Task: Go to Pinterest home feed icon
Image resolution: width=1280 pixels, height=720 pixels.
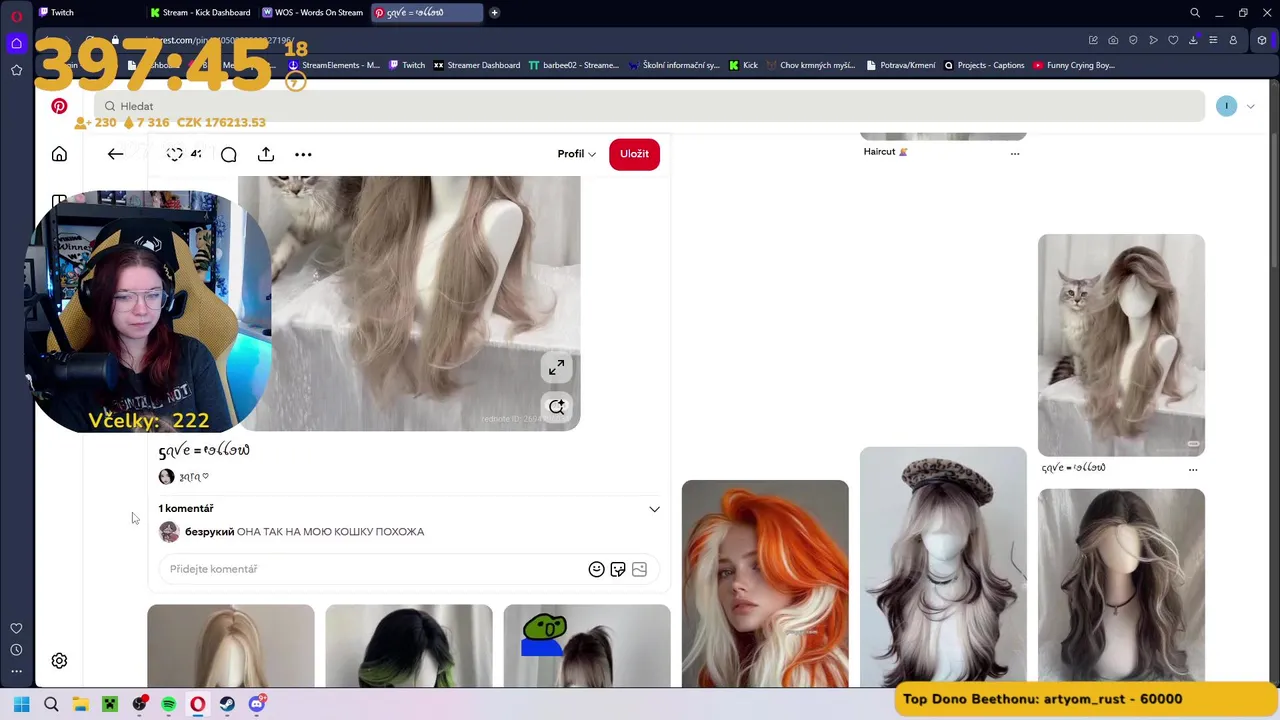Action: click(59, 154)
